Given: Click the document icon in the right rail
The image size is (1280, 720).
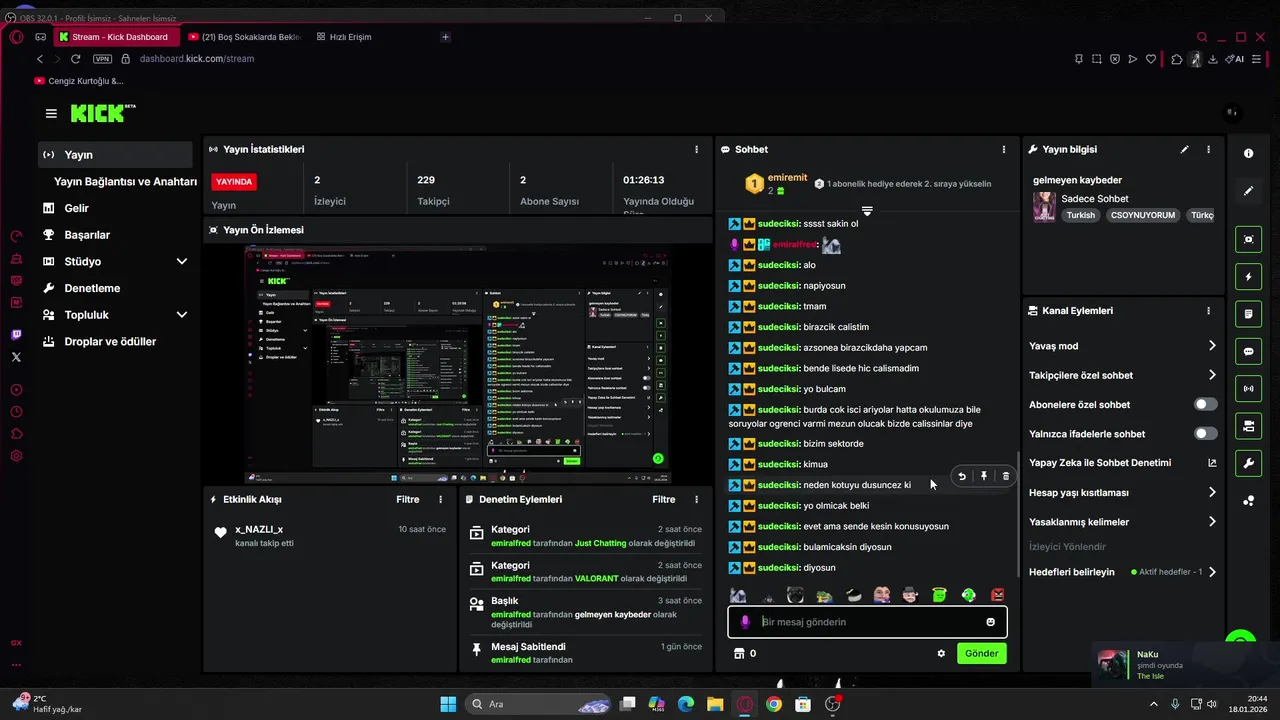Looking at the screenshot, I should click(x=1248, y=314).
